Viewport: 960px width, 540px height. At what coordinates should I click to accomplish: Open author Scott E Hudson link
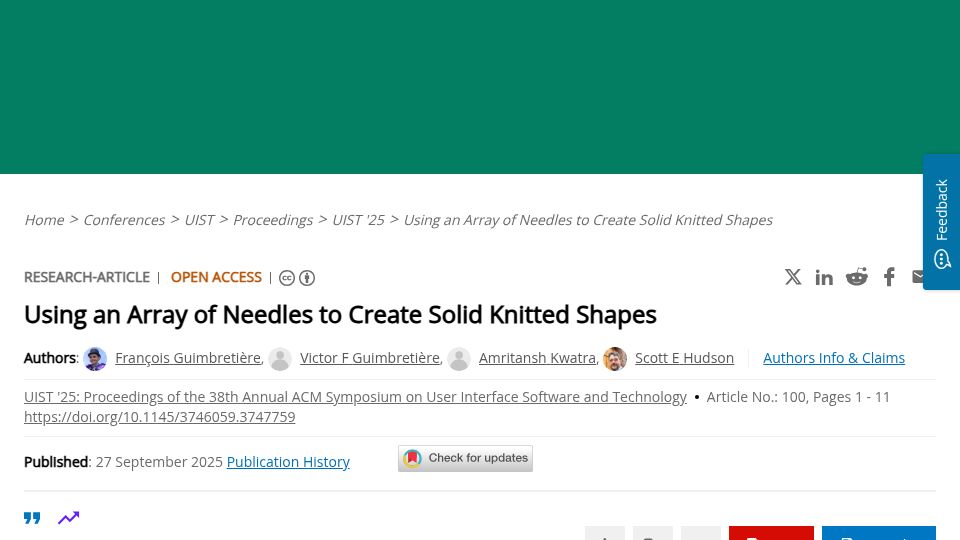pyautogui.click(x=684, y=358)
